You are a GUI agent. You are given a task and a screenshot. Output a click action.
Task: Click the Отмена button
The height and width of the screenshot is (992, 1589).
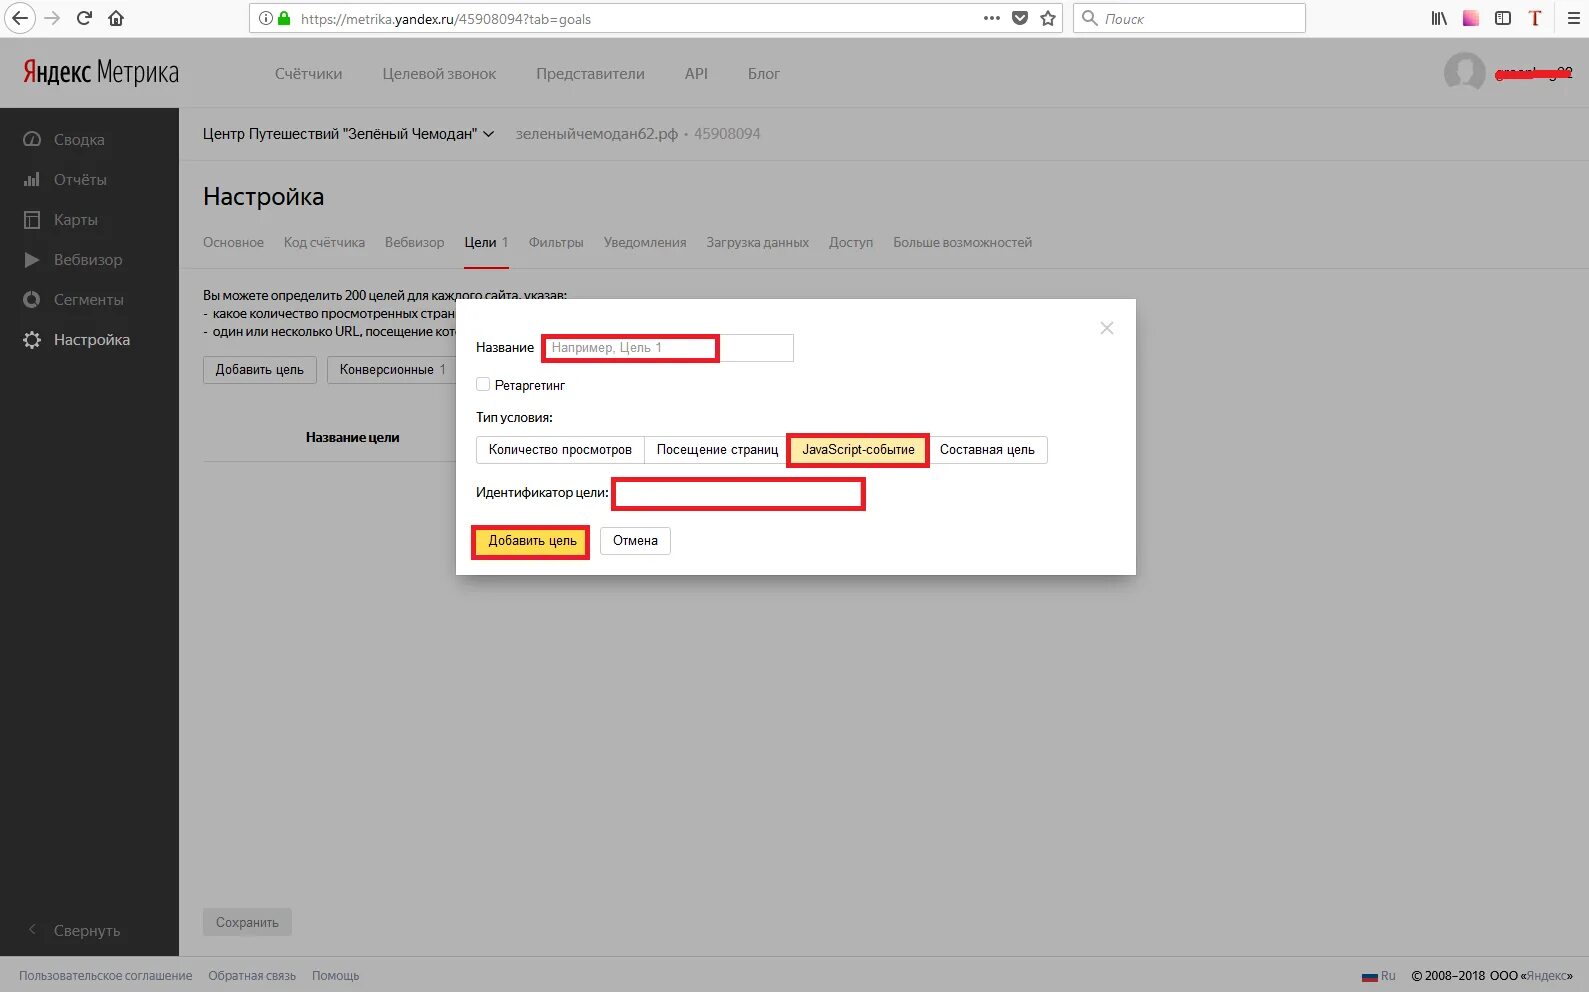635,541
